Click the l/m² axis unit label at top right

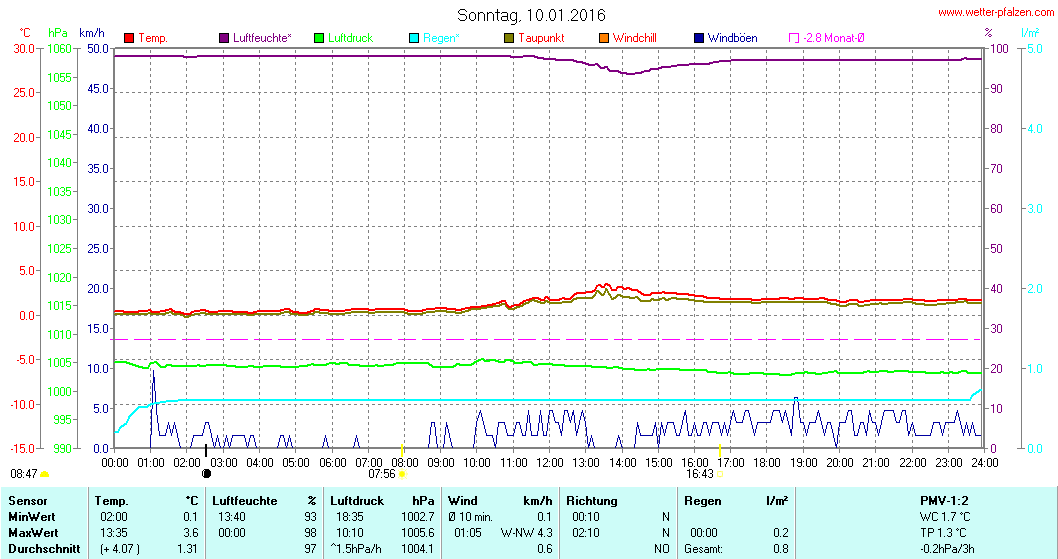click(x=1030, y=32)
